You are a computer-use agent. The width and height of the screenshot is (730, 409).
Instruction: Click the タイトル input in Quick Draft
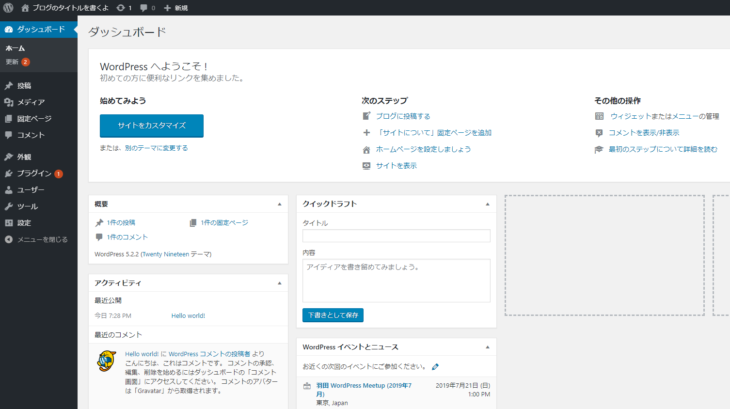[x=396, y=236]
